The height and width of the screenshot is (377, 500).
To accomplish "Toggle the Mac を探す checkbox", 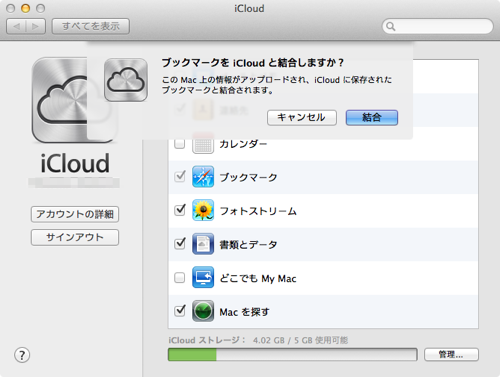I will pyautogui.click(x=180, y=311).
